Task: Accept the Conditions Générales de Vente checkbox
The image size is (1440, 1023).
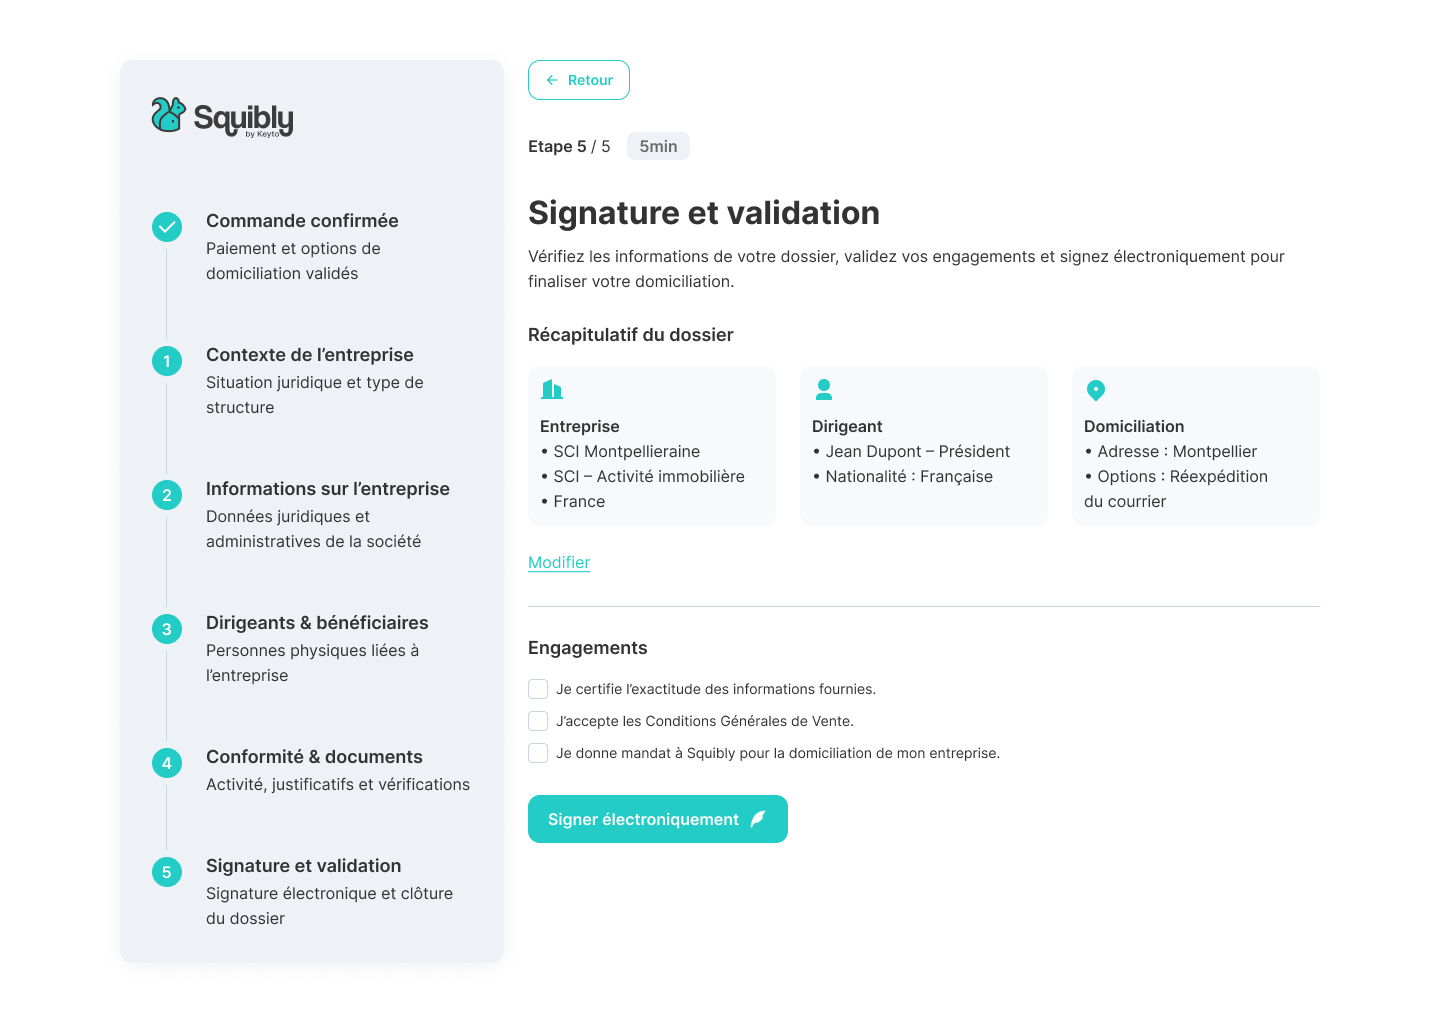Action: [x=538, y=721]
